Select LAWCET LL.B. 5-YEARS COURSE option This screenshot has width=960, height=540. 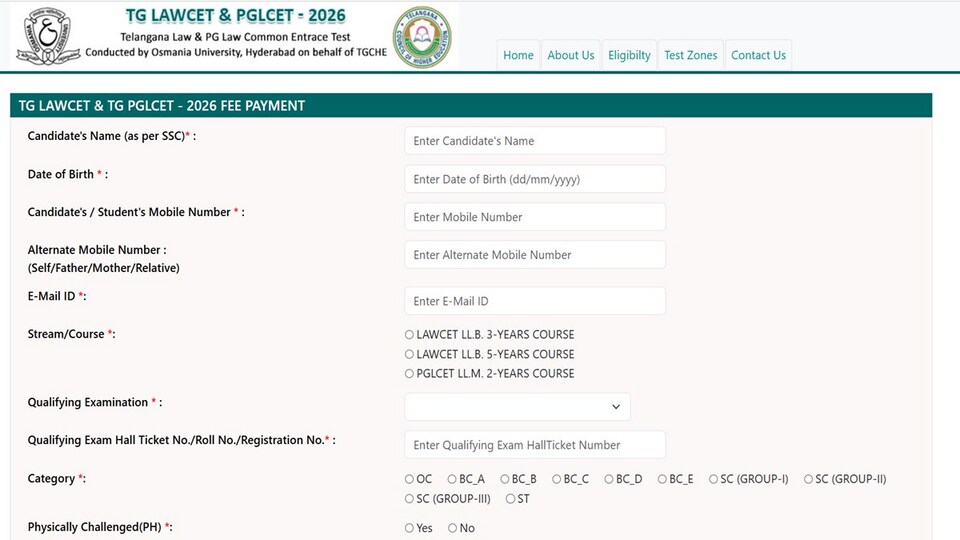[409, 354]
